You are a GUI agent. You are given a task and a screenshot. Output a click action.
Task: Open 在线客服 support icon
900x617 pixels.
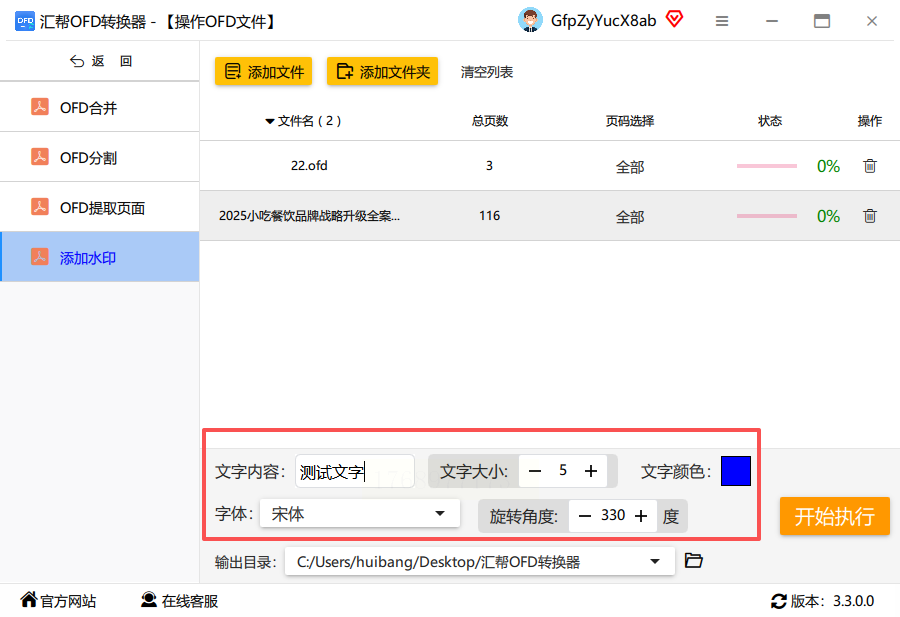tap(149, 600)
